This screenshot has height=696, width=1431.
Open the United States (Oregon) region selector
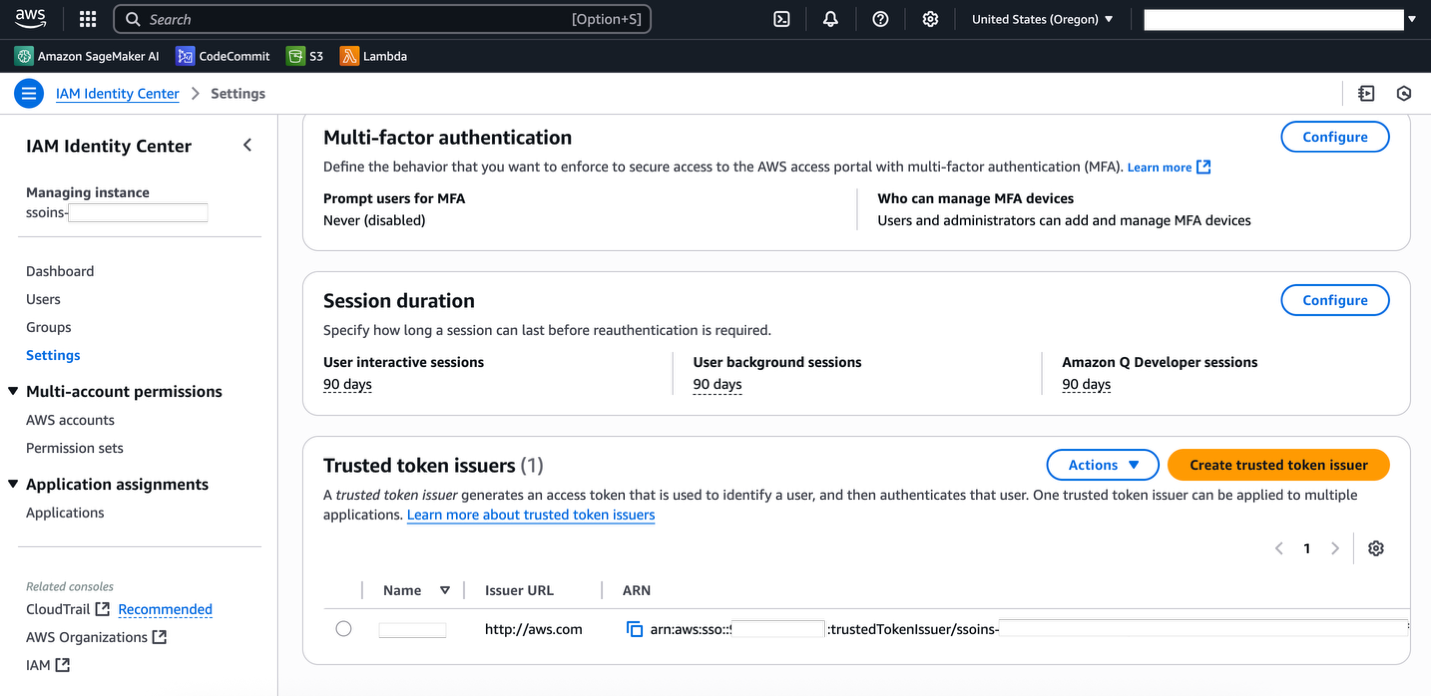[x=1041, y=18]
